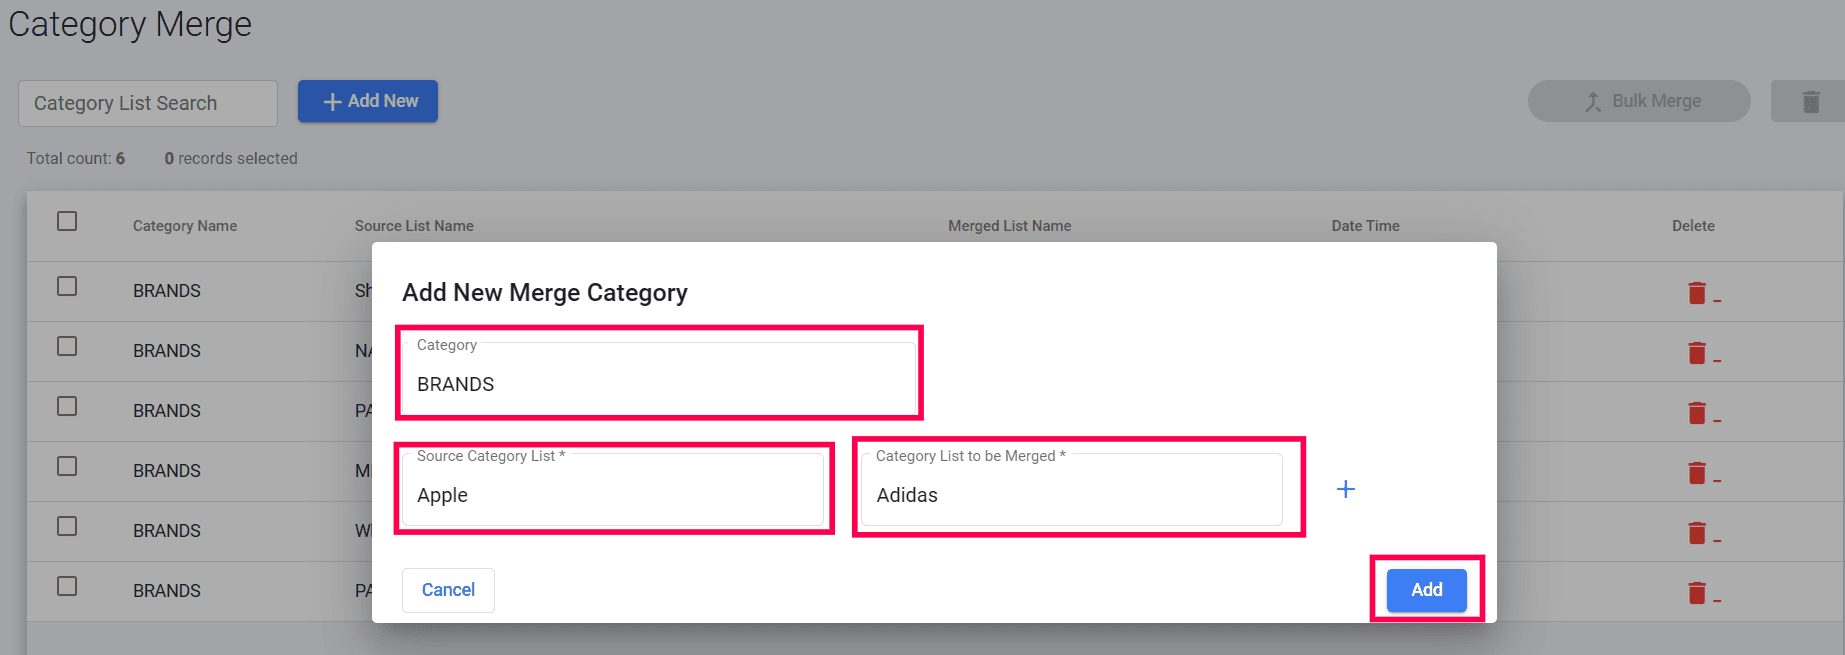Click the trash icon in the second BRANDS row
This screenshot has width=1845, height=655.
coord(1697,352)
